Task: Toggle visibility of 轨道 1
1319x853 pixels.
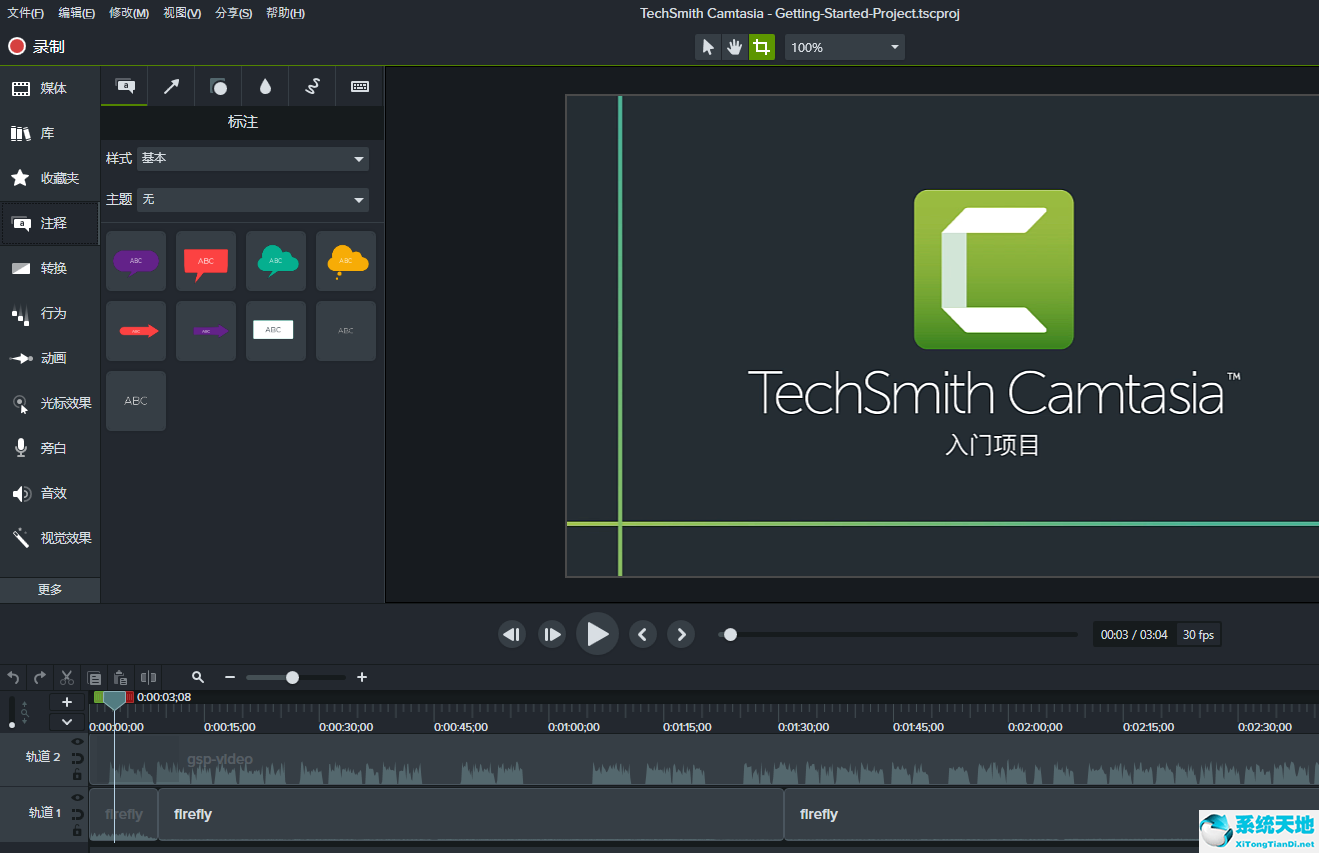Action: click(x=77, y=798)
